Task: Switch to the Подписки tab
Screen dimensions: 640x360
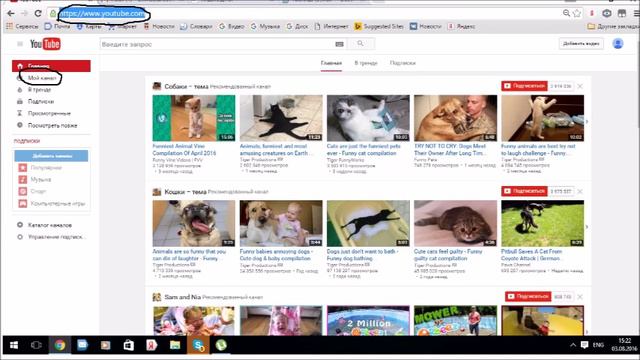Action: pyautogui.click(x=402, y=63)
